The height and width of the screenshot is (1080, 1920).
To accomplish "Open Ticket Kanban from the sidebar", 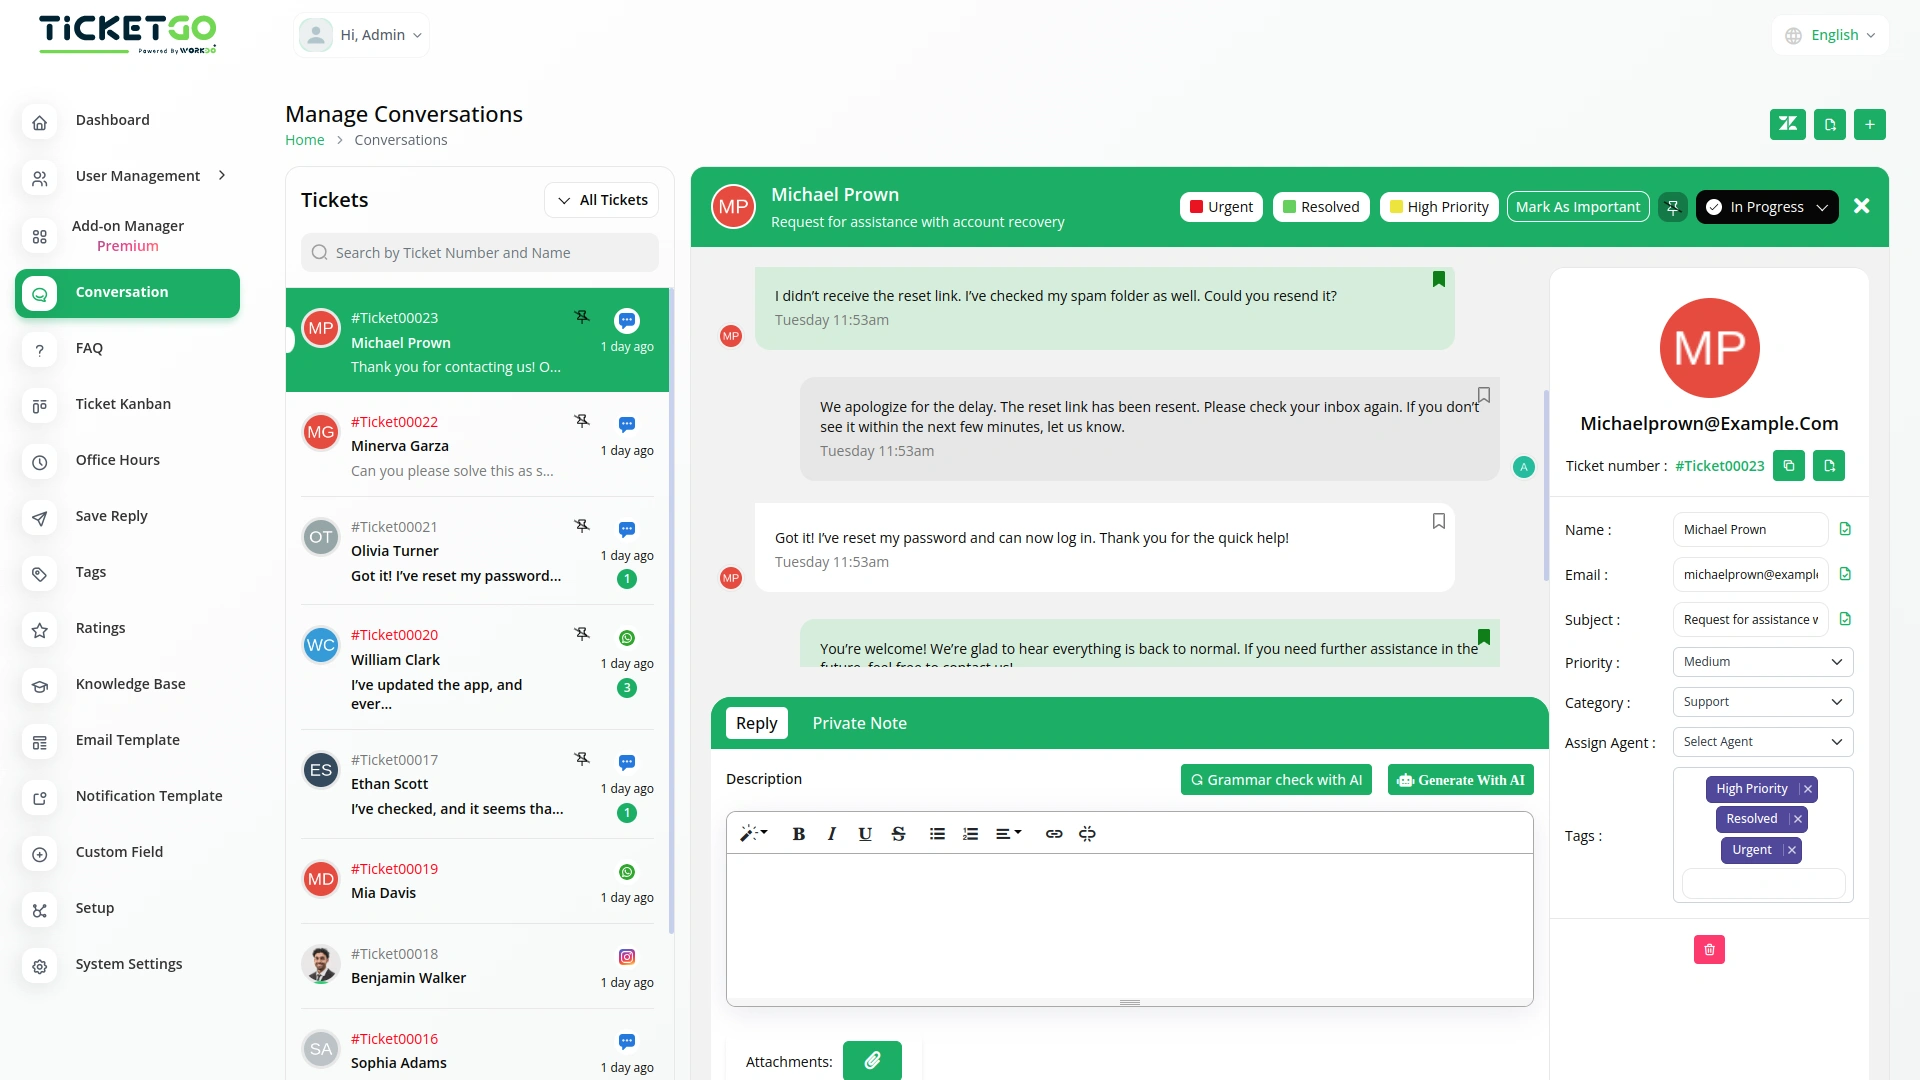I will (123, 403).
